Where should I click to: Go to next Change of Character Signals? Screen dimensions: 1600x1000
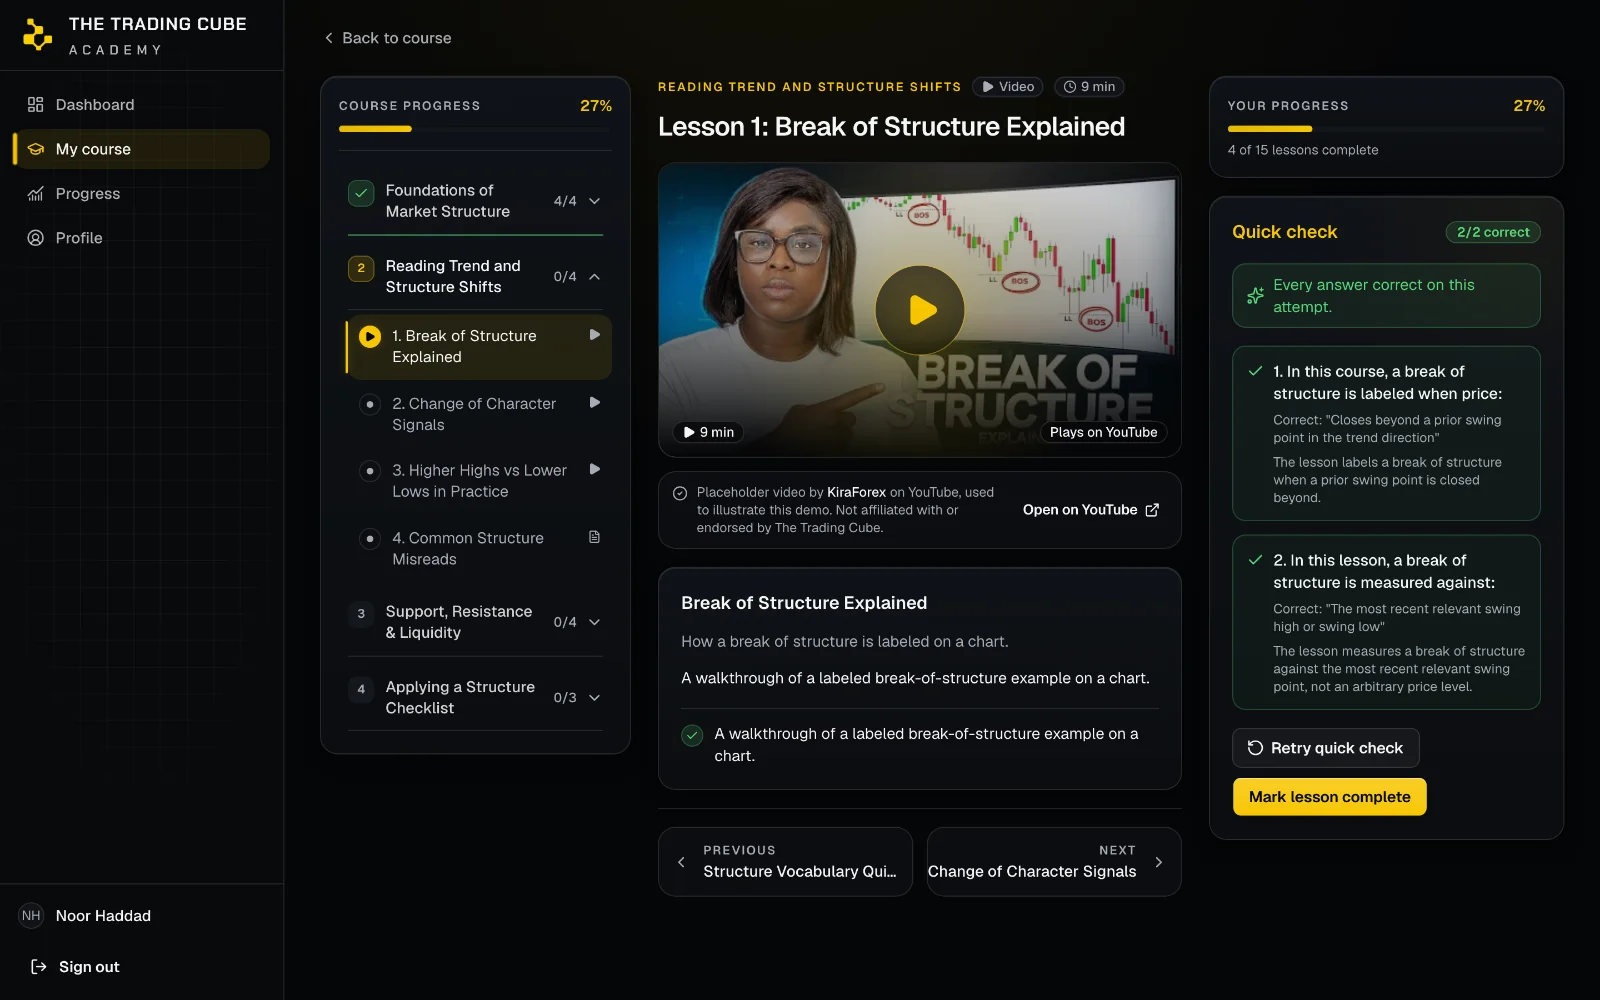click(x=1054, y=862)
